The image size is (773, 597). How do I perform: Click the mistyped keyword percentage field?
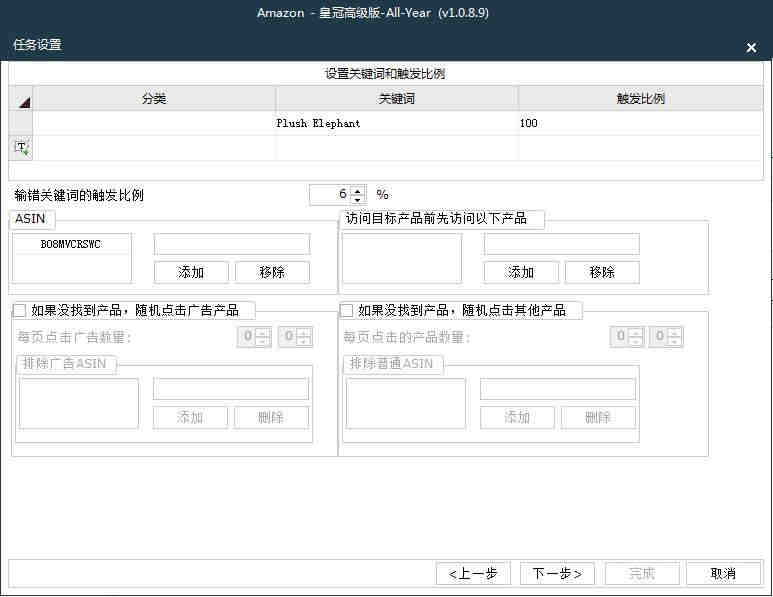pyautogui.click(x=330, y=194)
